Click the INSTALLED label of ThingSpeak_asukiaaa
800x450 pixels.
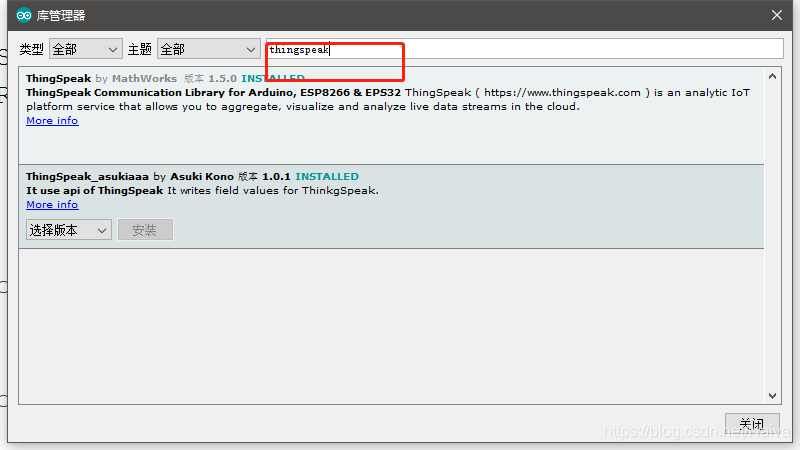[x=327, y=177]
